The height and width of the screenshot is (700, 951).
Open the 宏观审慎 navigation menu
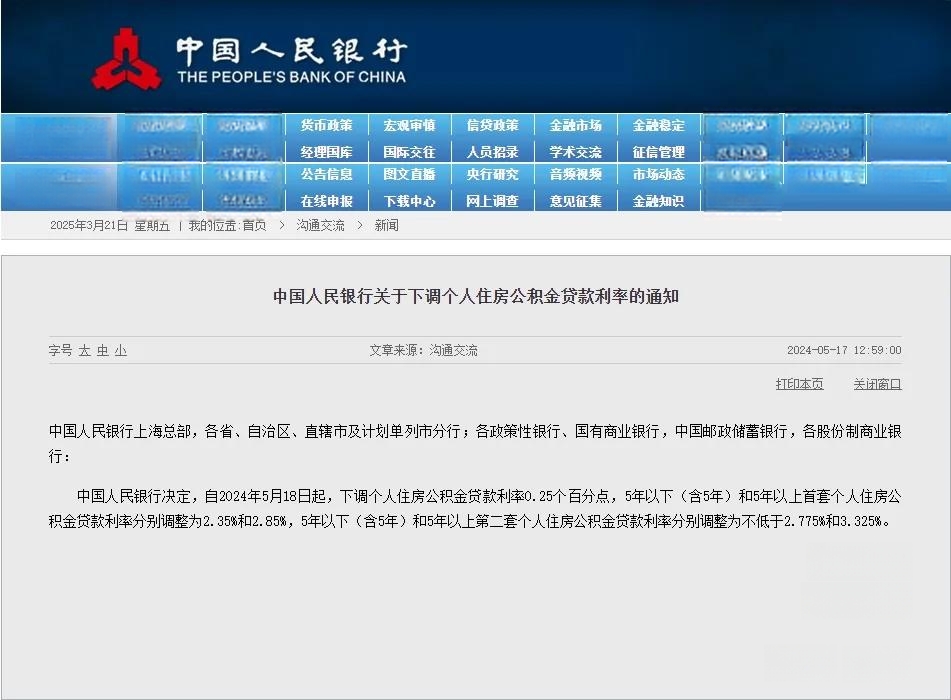pyautogui.click(x=409, y=125)
